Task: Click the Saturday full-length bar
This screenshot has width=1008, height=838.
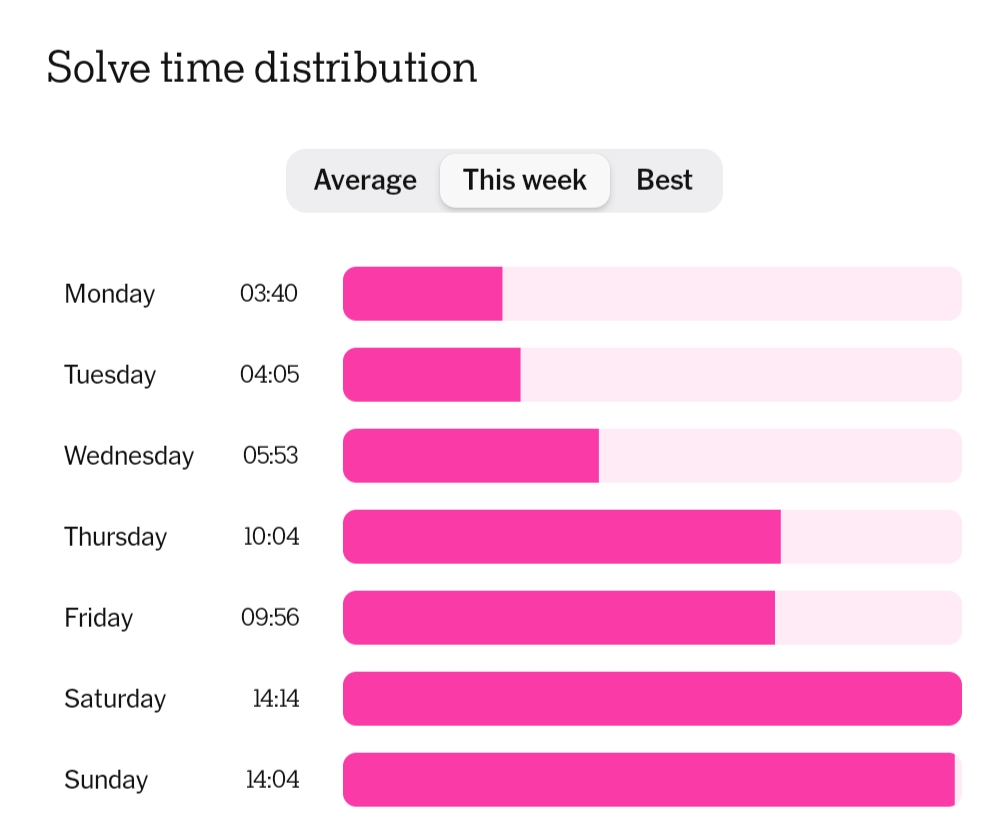Action: (x=652, y=699)
